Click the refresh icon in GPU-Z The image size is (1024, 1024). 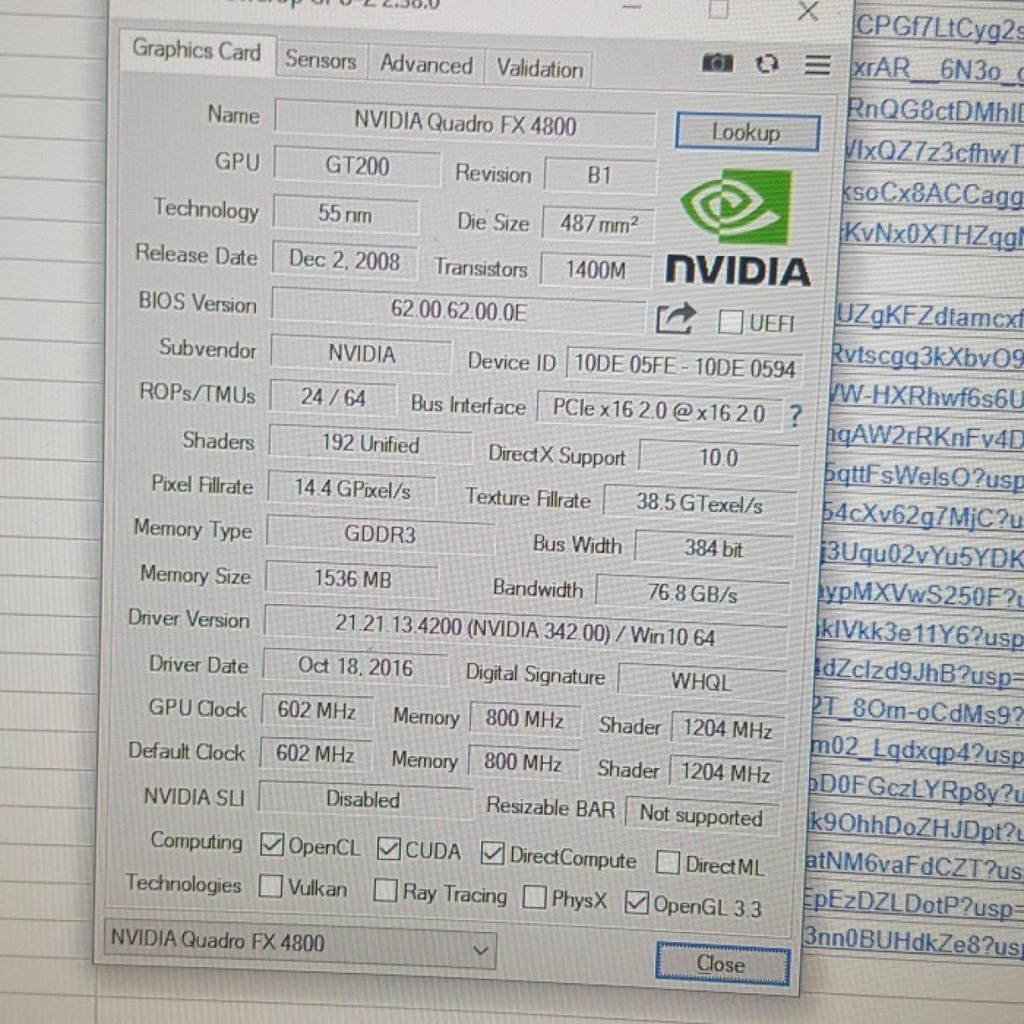click(766, 64)
